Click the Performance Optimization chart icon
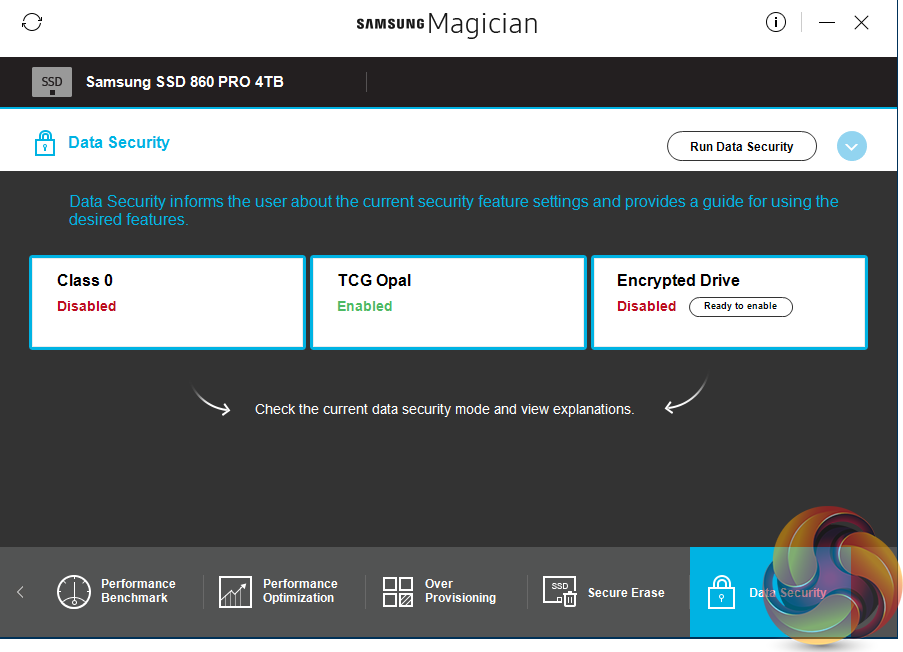903x652 pixels. click(x=235, y=592)
